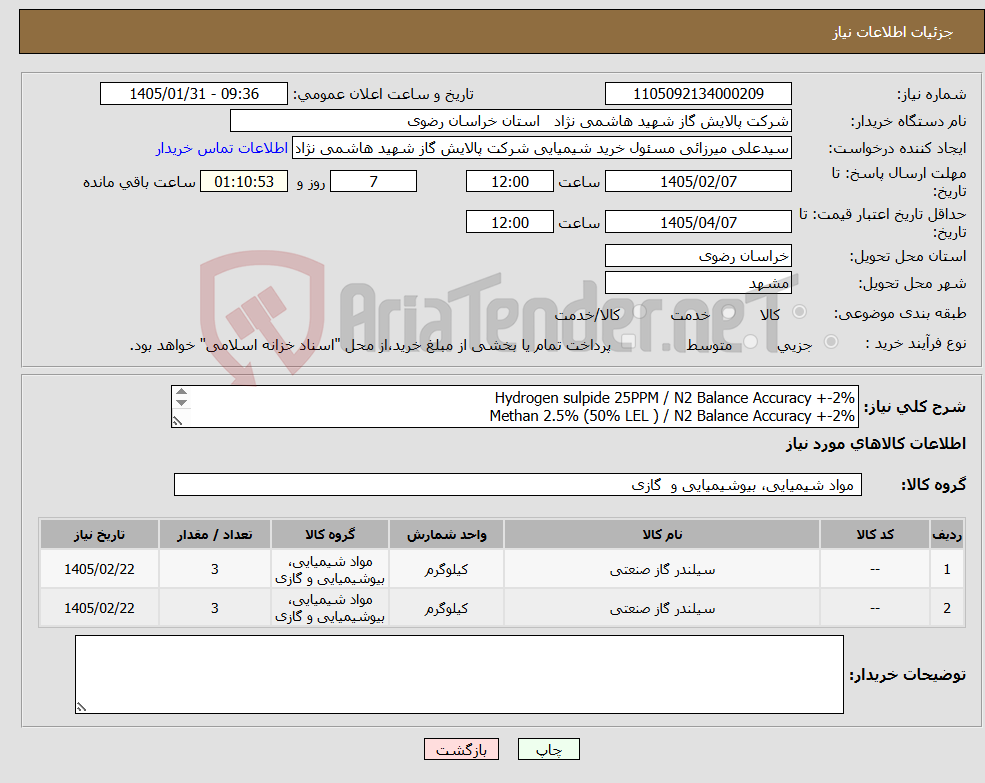This screenshot has width=985, height=783.
Task: Select the کالا/خدمت radio button
Action: [639, 312]
